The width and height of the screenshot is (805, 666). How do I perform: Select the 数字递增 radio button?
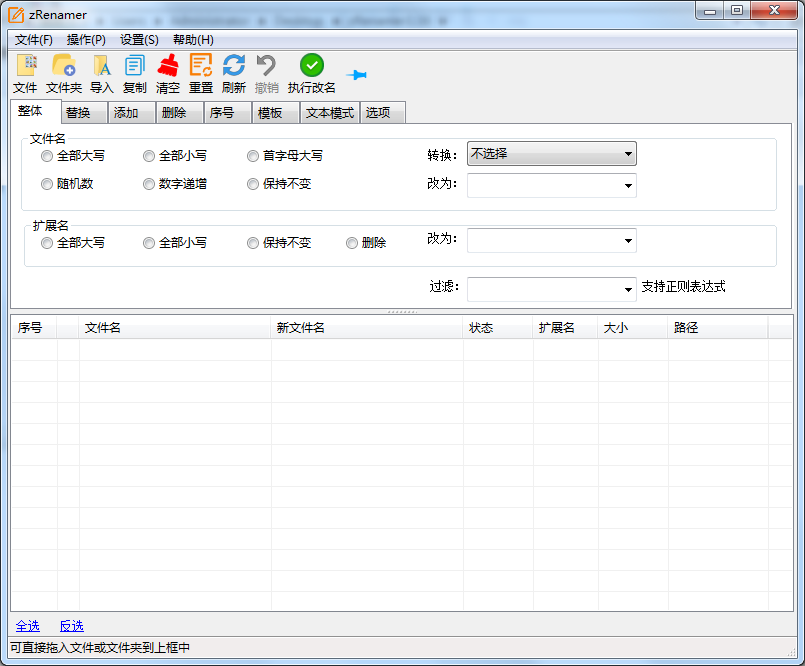point(149,184)
